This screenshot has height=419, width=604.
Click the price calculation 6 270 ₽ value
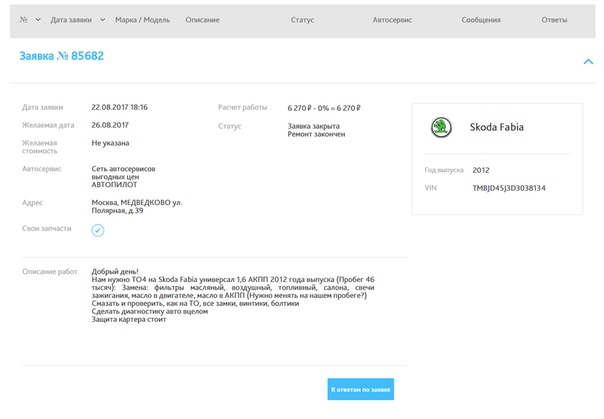pos(324,108)
